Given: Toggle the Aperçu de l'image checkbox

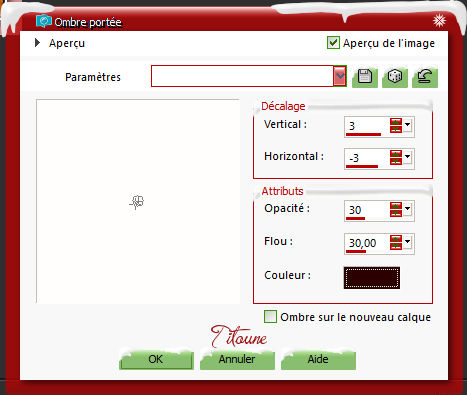Looking at the screenshot, I should 333,43.
